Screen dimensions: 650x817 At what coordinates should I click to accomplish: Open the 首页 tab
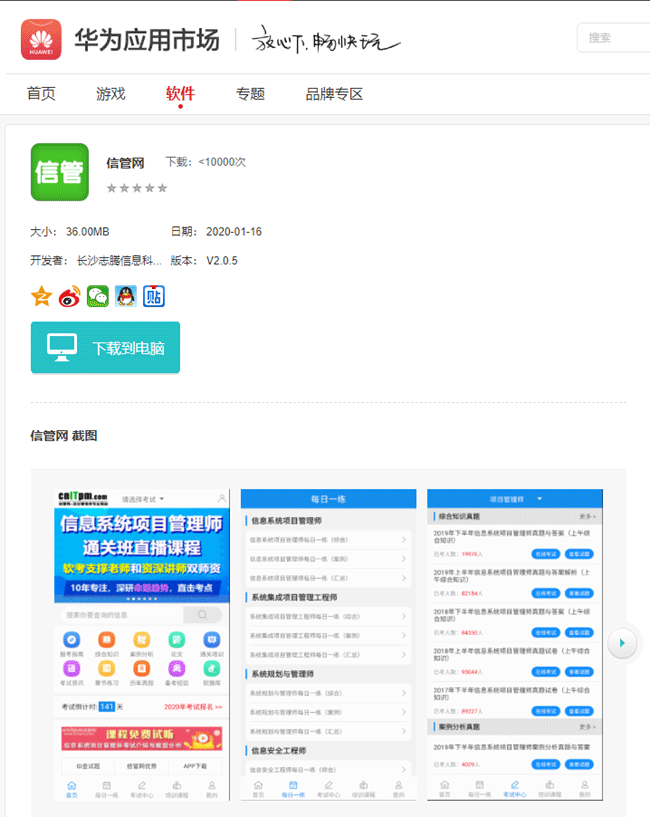[41, 94]
